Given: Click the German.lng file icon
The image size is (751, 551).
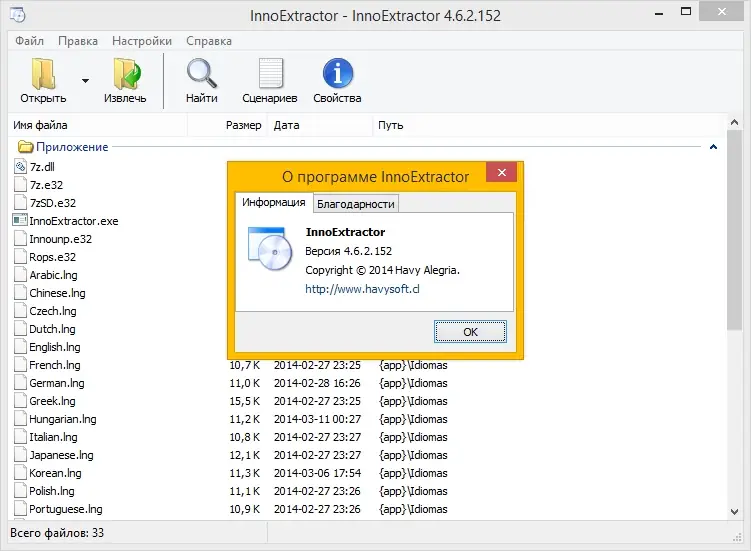Looking at the screenshot, I should [x=20, y=383].
